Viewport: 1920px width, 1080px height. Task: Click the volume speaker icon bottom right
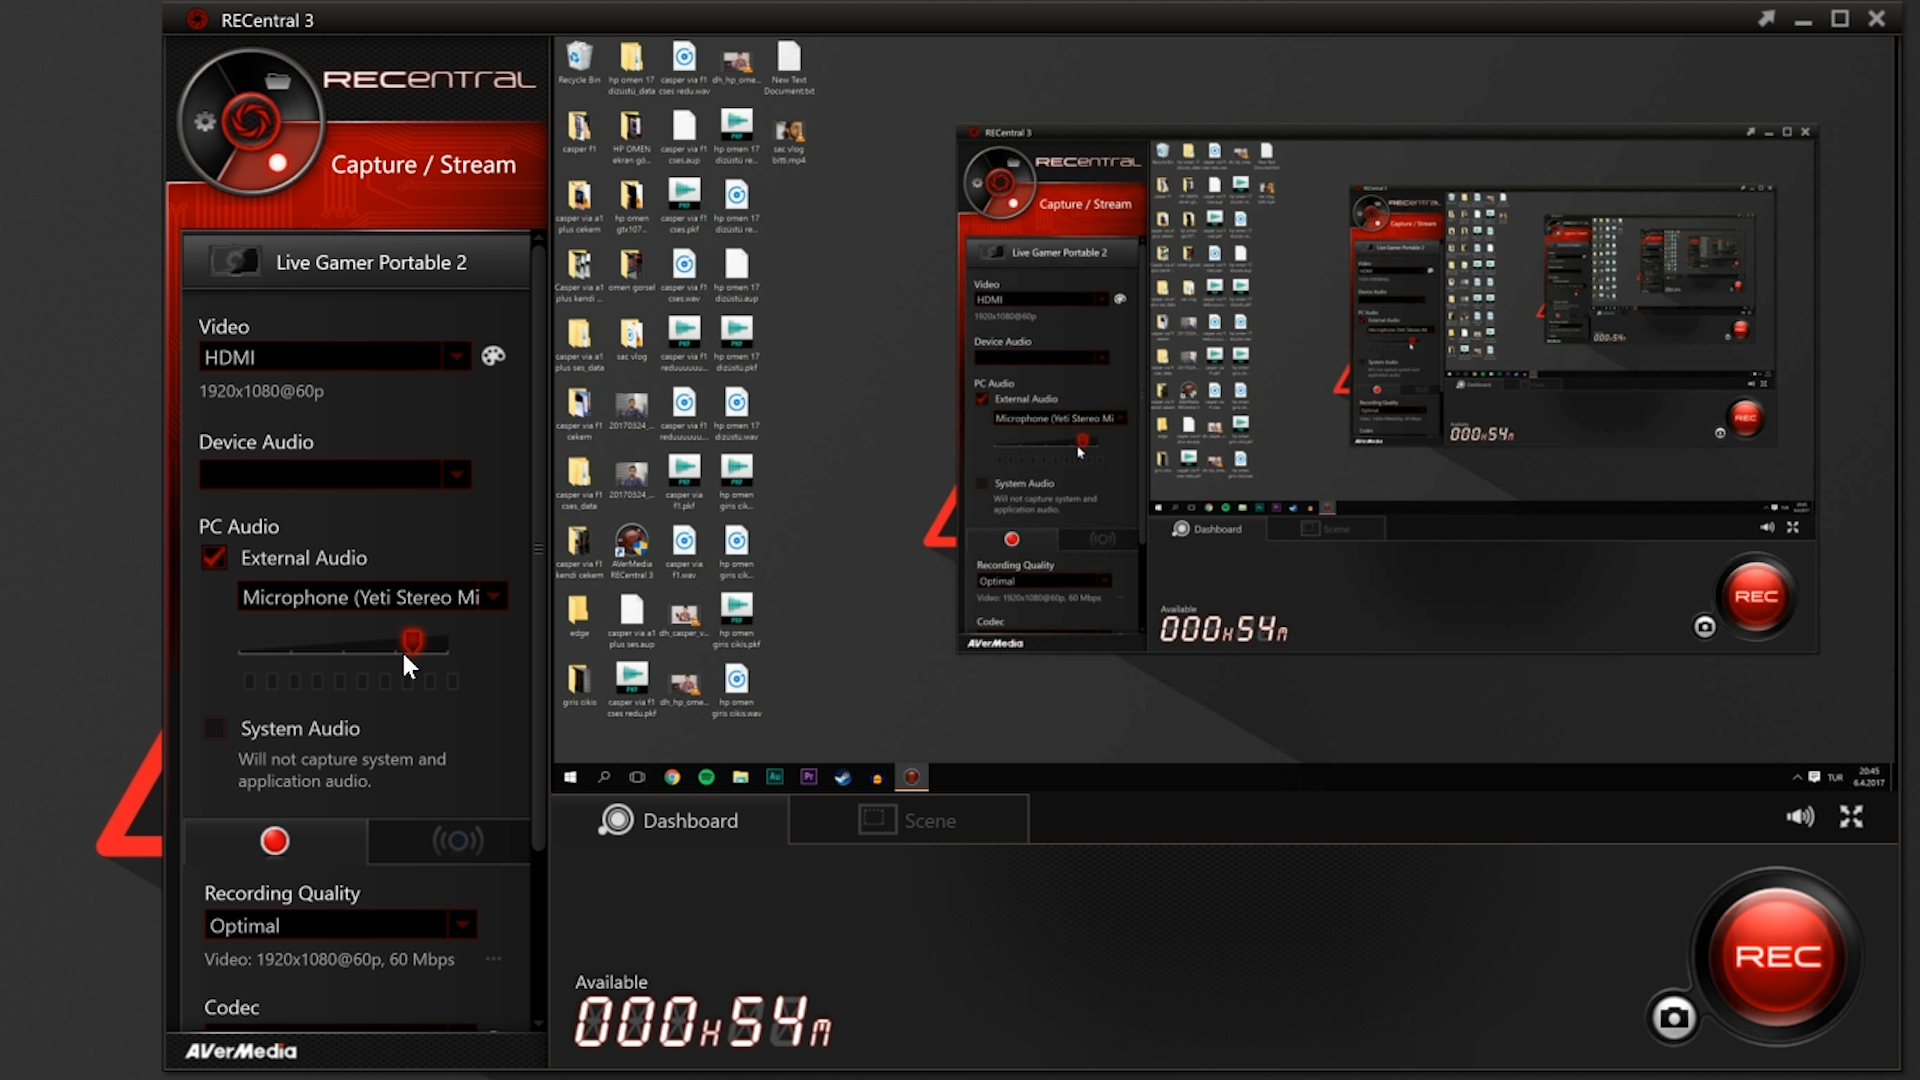pyautogui.click(x=1799, y=816)
